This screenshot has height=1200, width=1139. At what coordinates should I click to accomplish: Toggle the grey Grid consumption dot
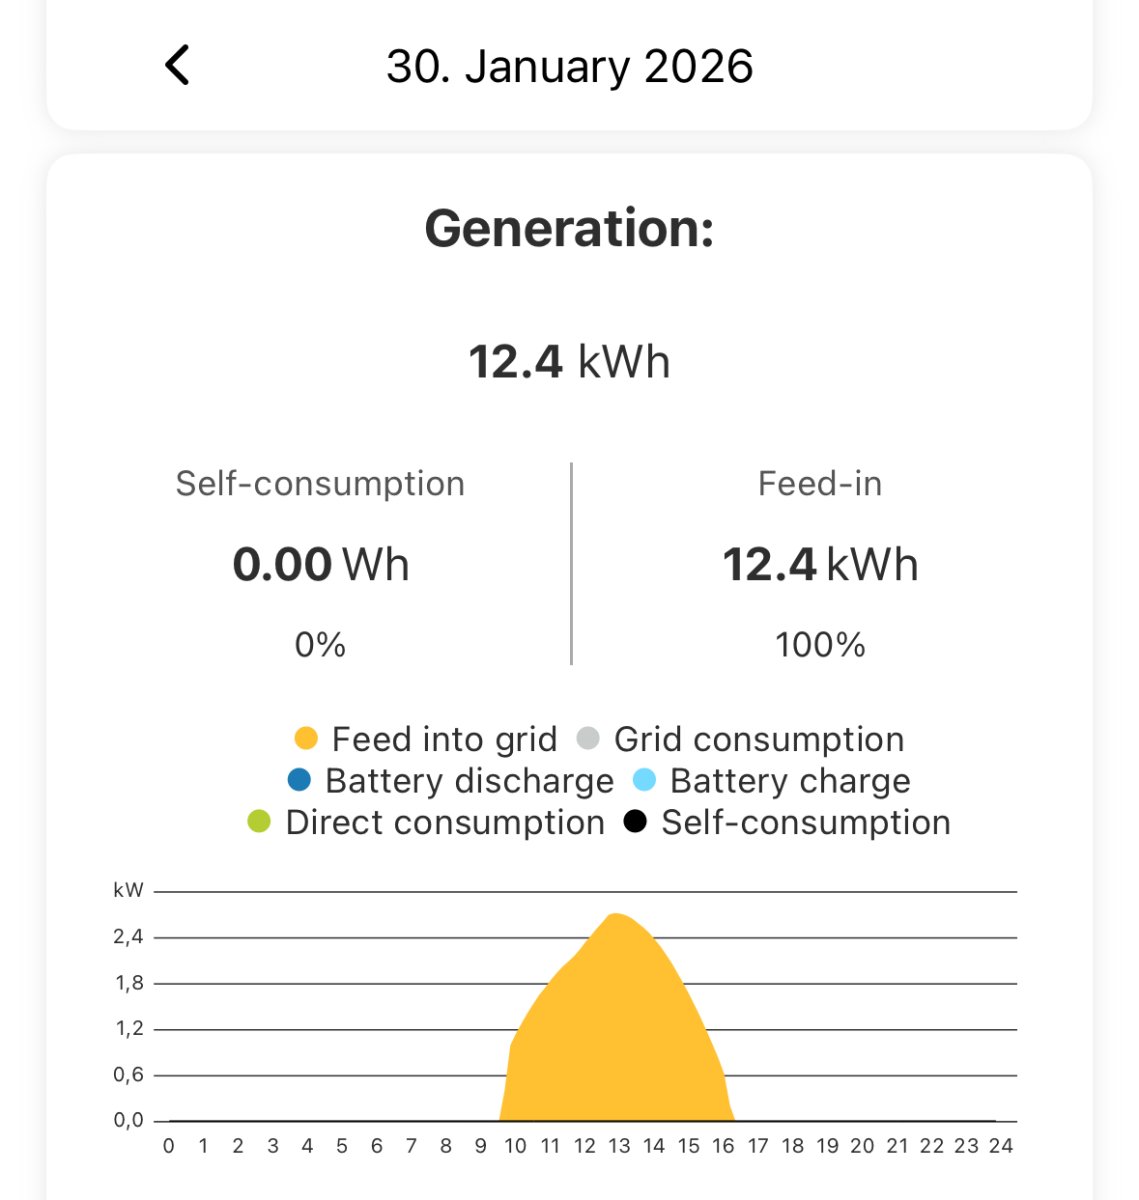click(588, 739)
